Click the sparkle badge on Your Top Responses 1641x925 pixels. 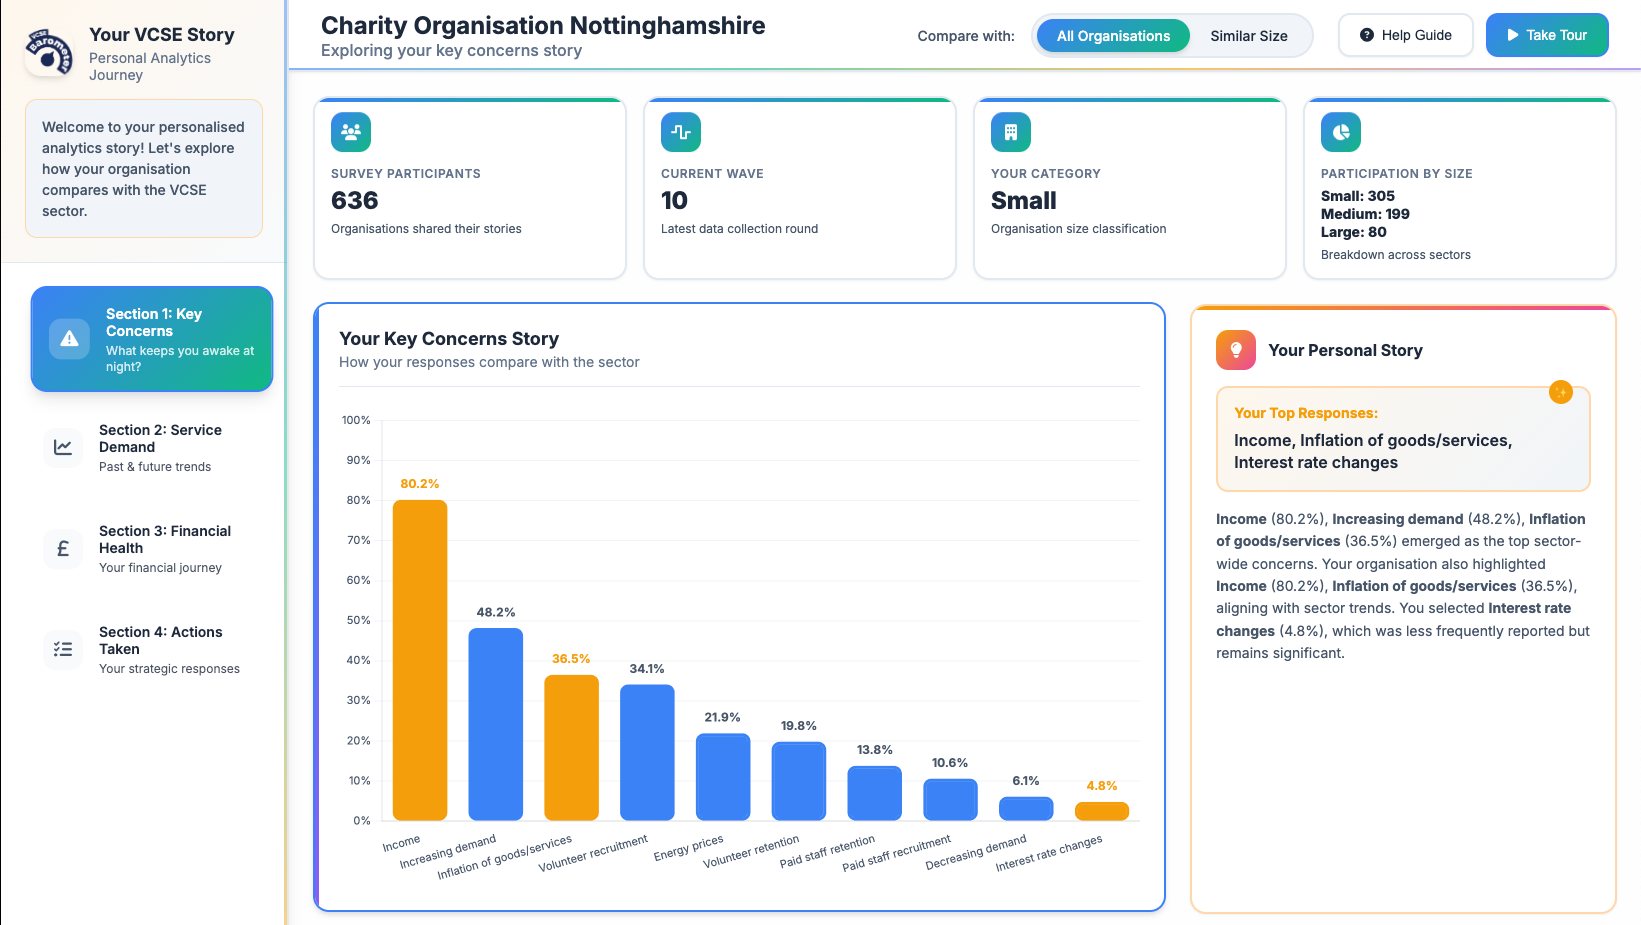(x=1561, y=392)
